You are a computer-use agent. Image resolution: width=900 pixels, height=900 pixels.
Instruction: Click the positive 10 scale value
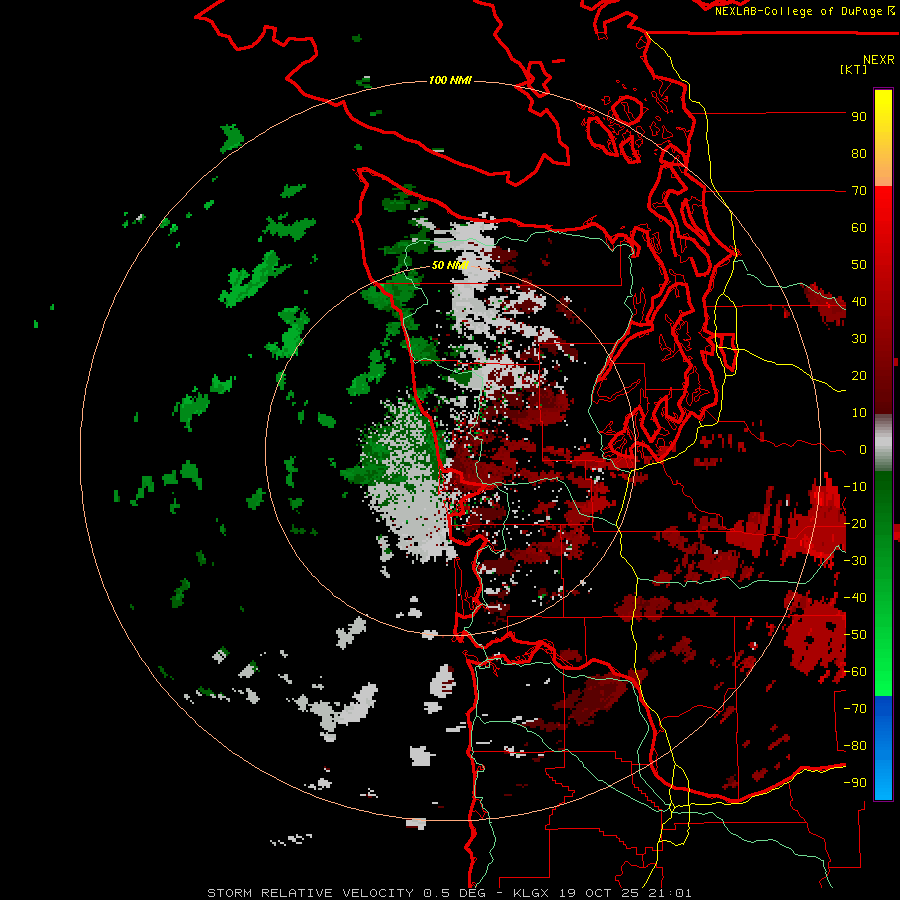coord(859,413)
